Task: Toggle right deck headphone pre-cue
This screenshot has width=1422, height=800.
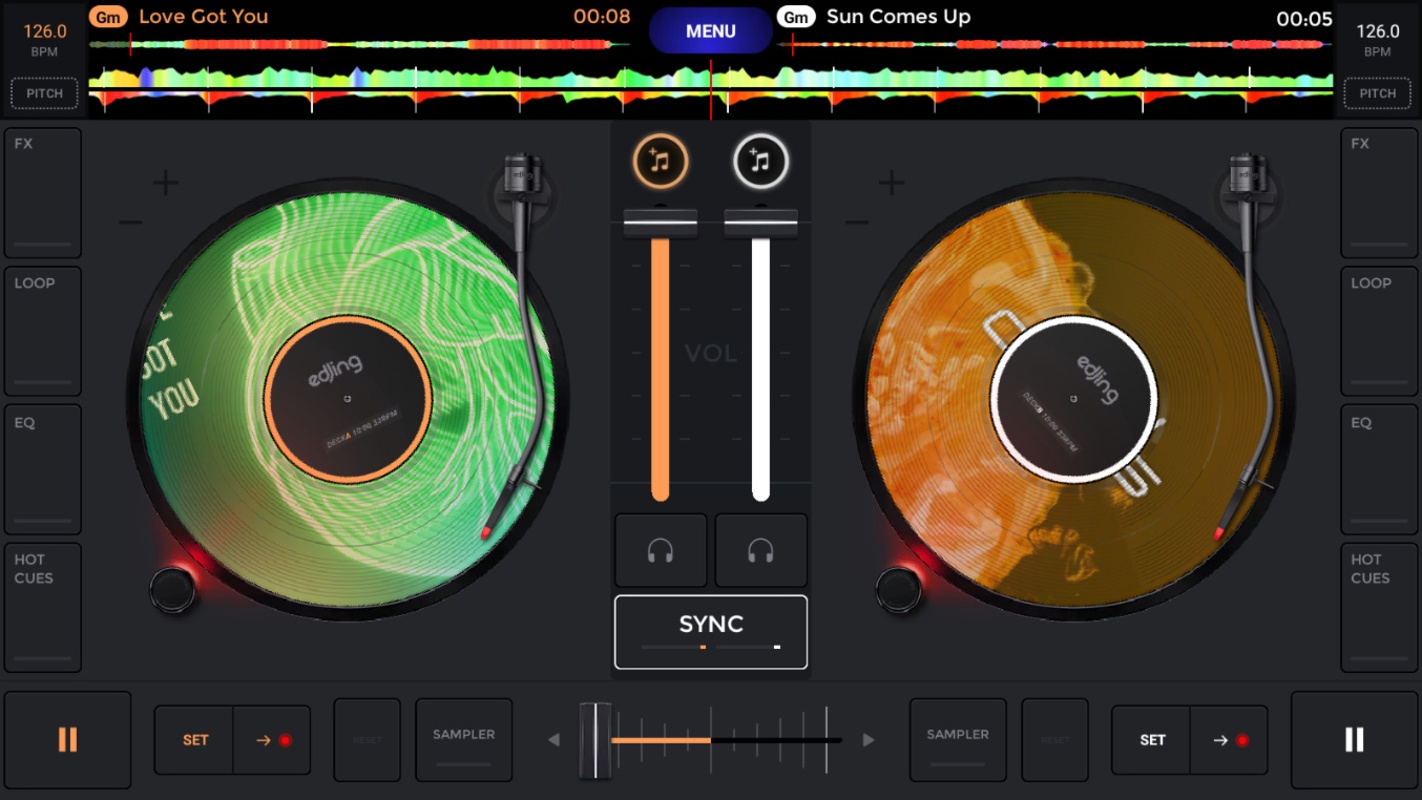Action: click(761, 551)
